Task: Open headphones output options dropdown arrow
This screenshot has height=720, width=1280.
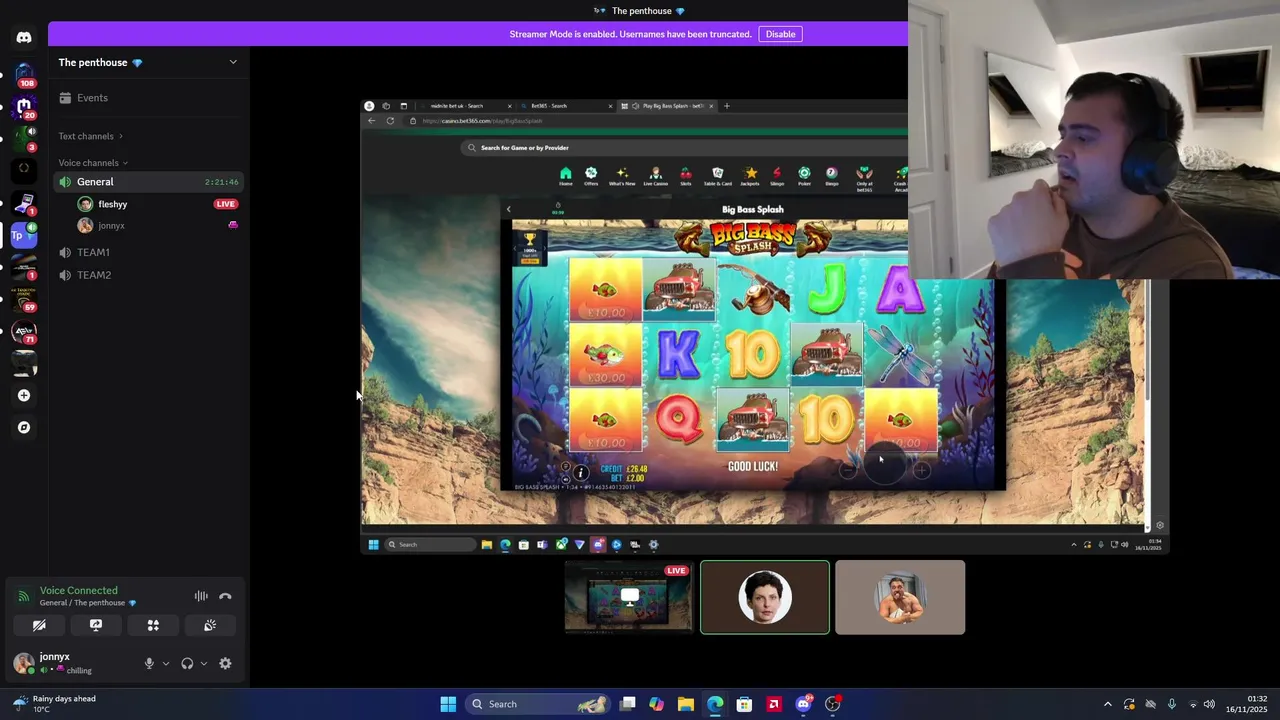Action: tap(204, 663)
